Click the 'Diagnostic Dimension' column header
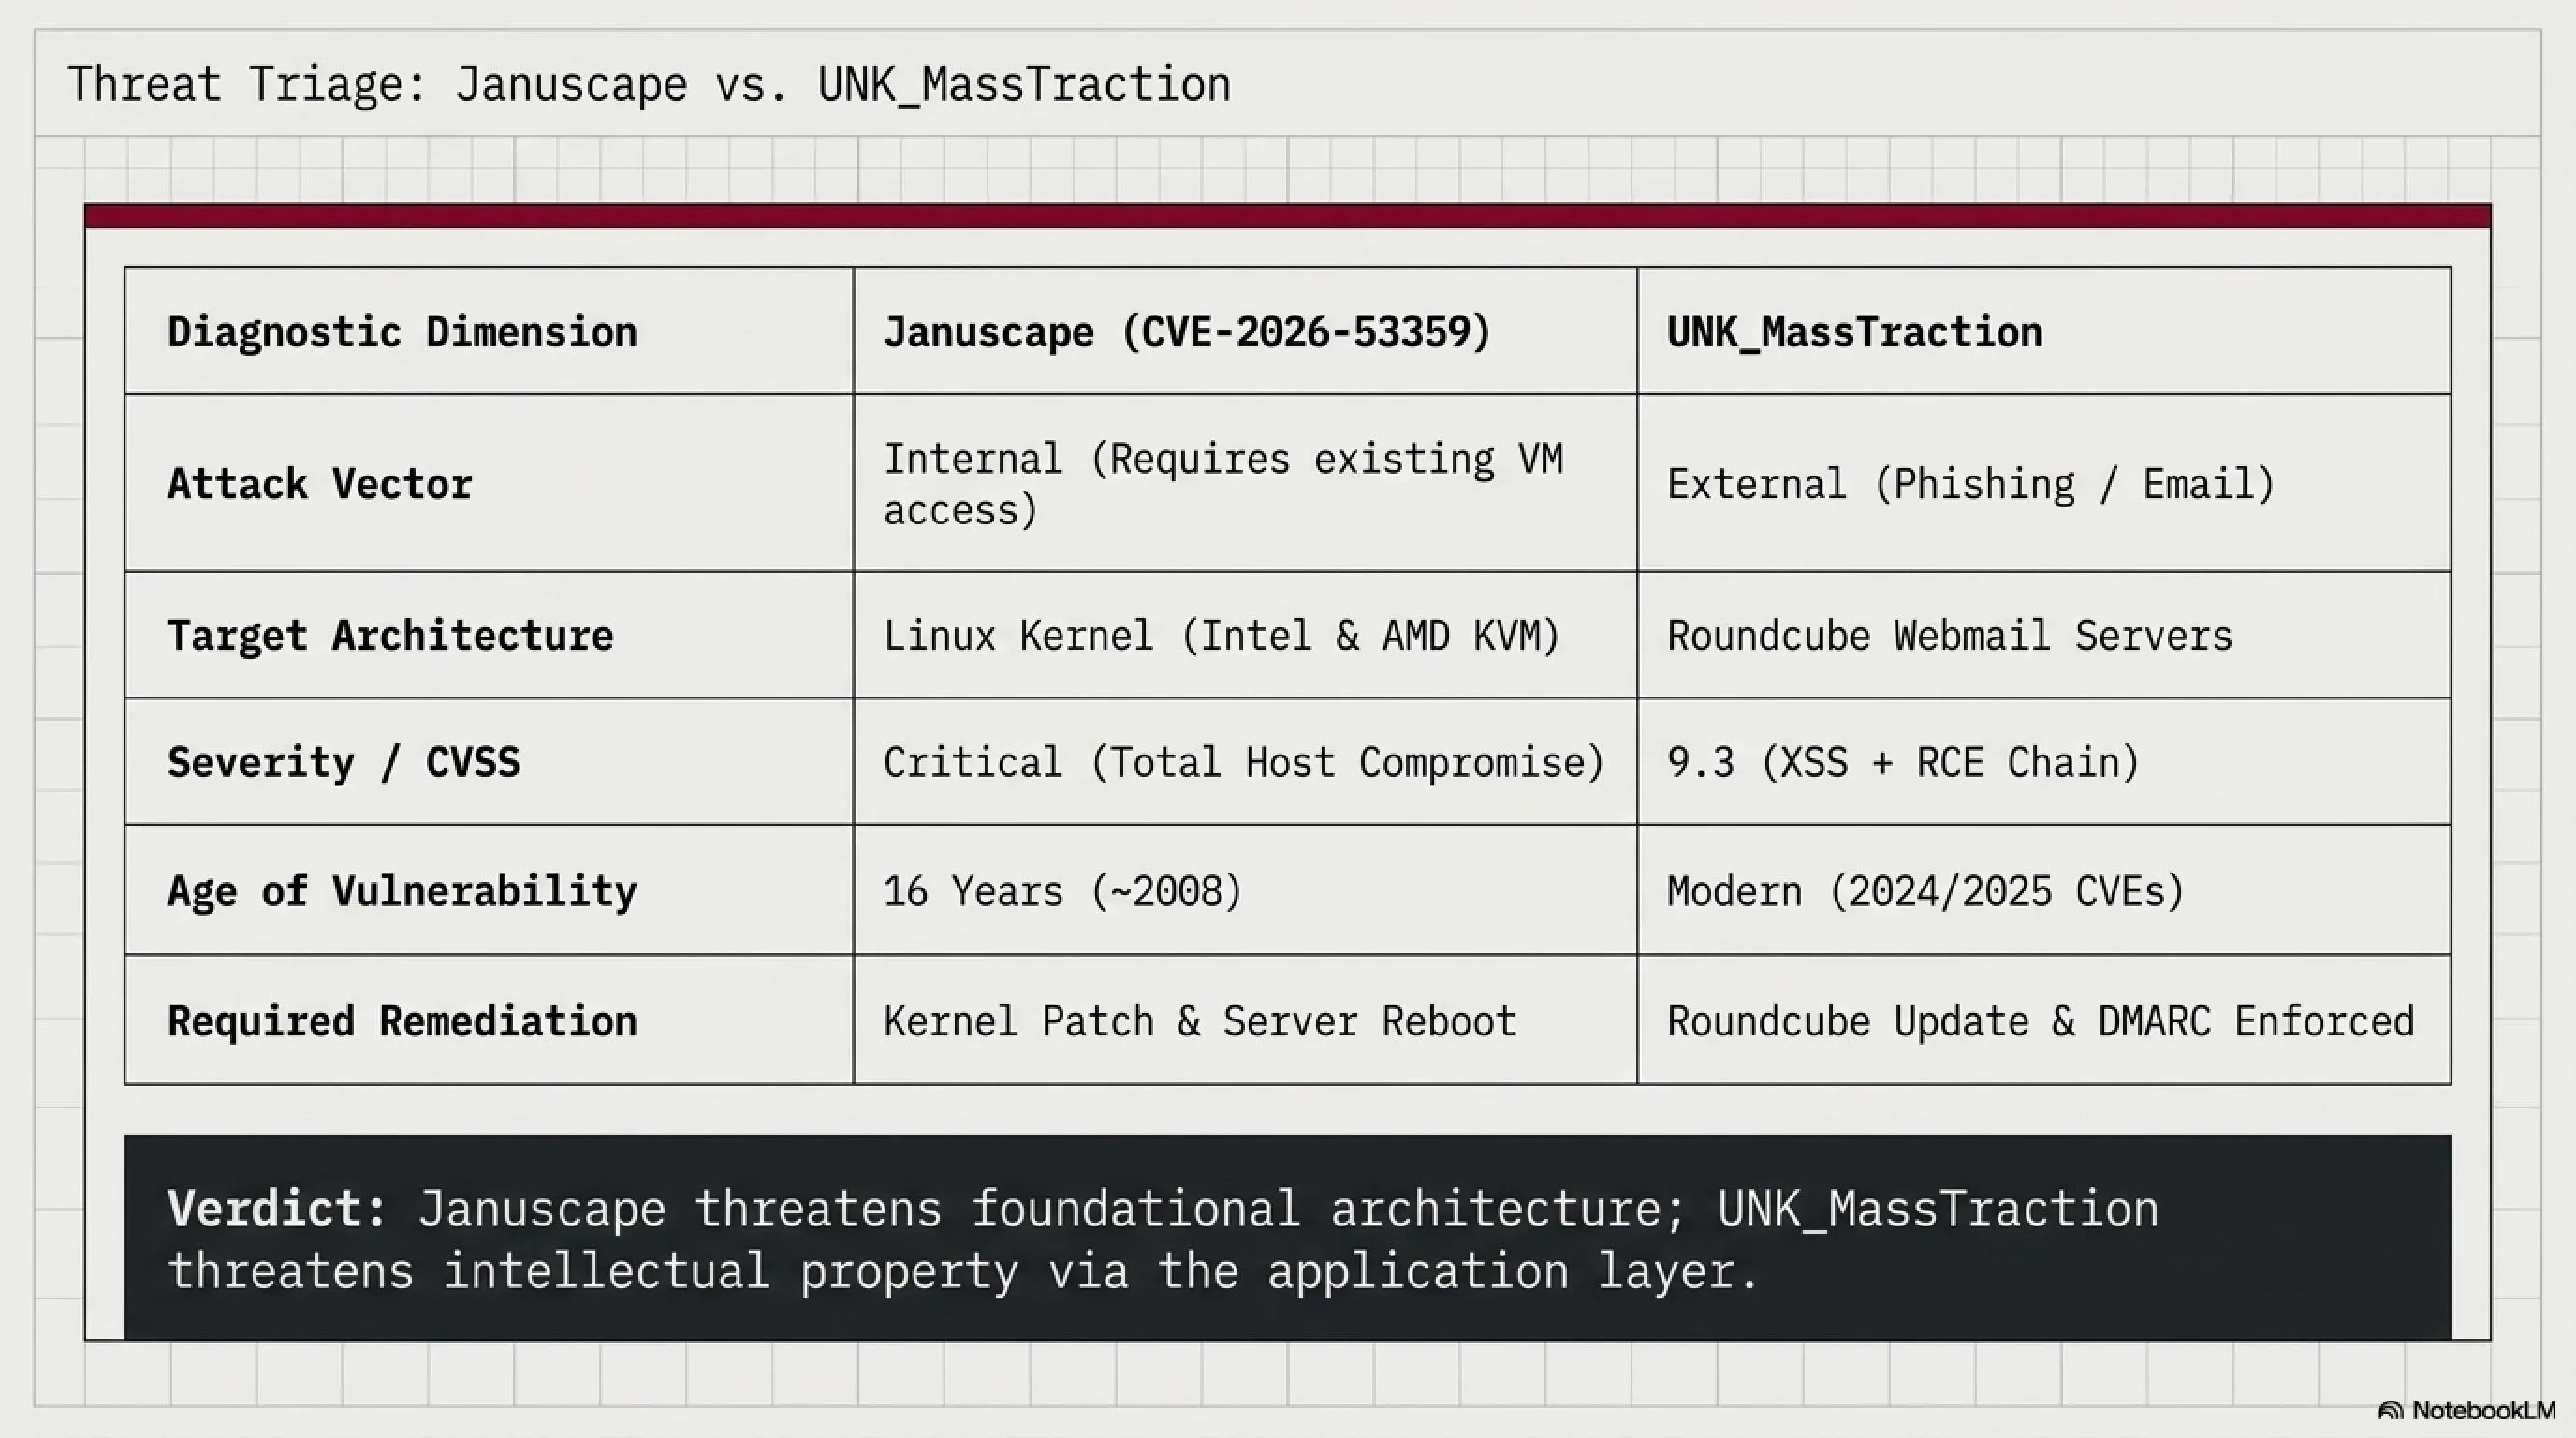This screenshot has height=1438, width=2576. [402, 332]
